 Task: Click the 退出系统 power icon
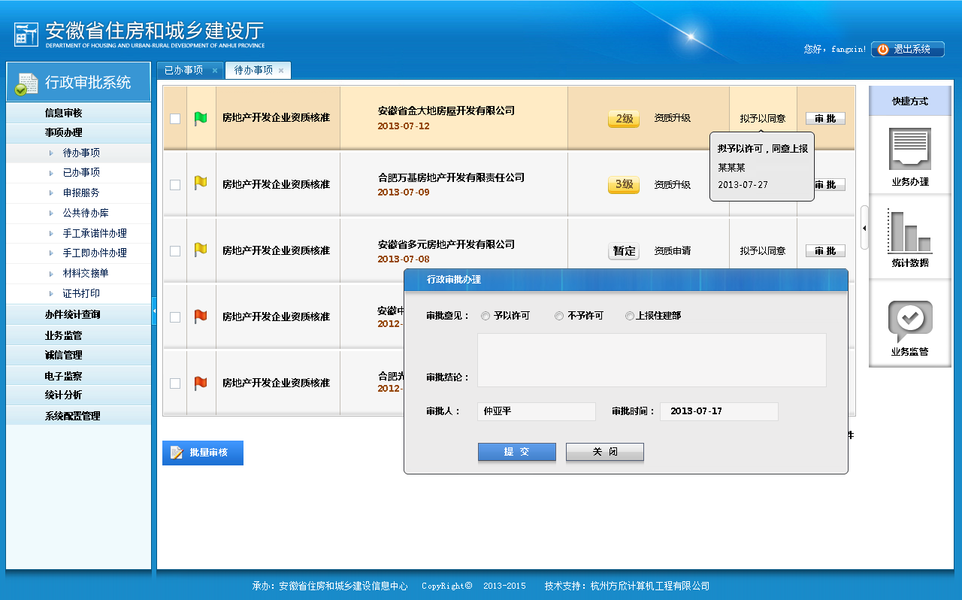pos(882,50)
